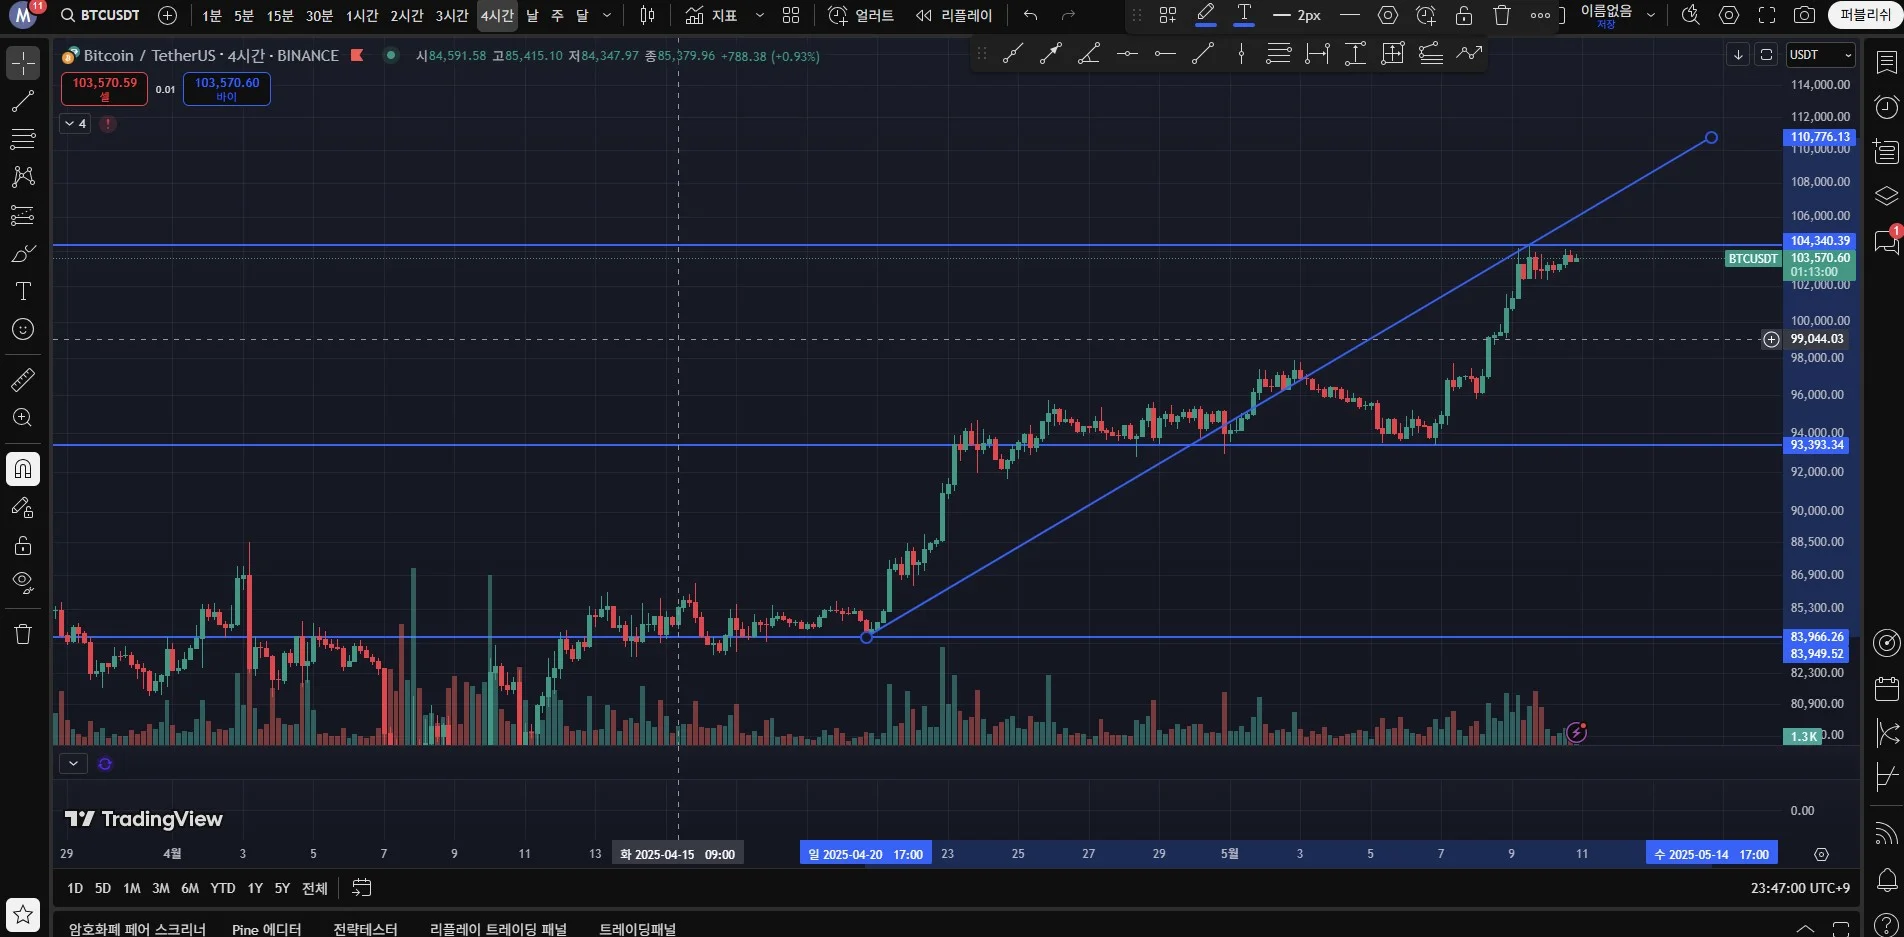Open the layout name dropdown arrow
Screen dimensions: 1904x937
coord(1651,15)
